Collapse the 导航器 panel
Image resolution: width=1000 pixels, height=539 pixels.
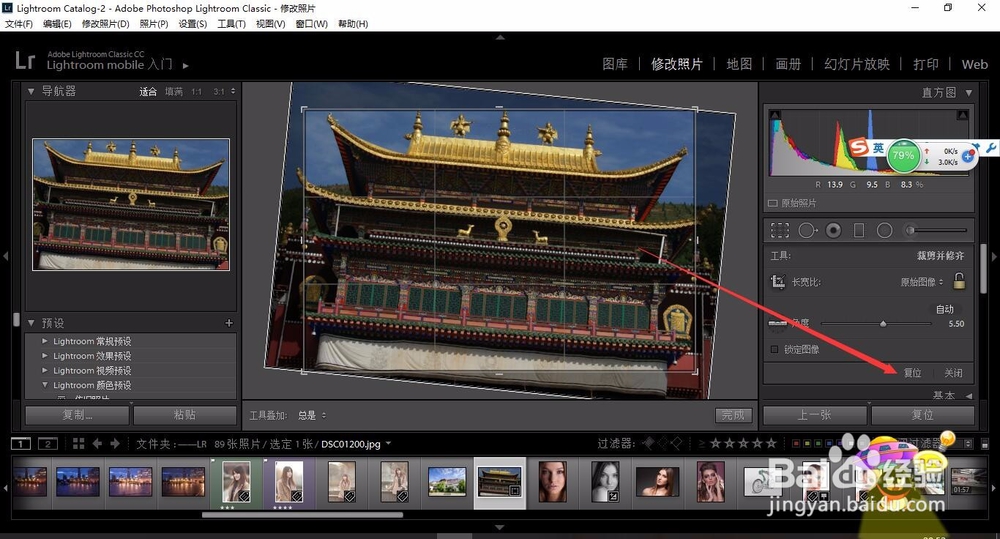31,91
